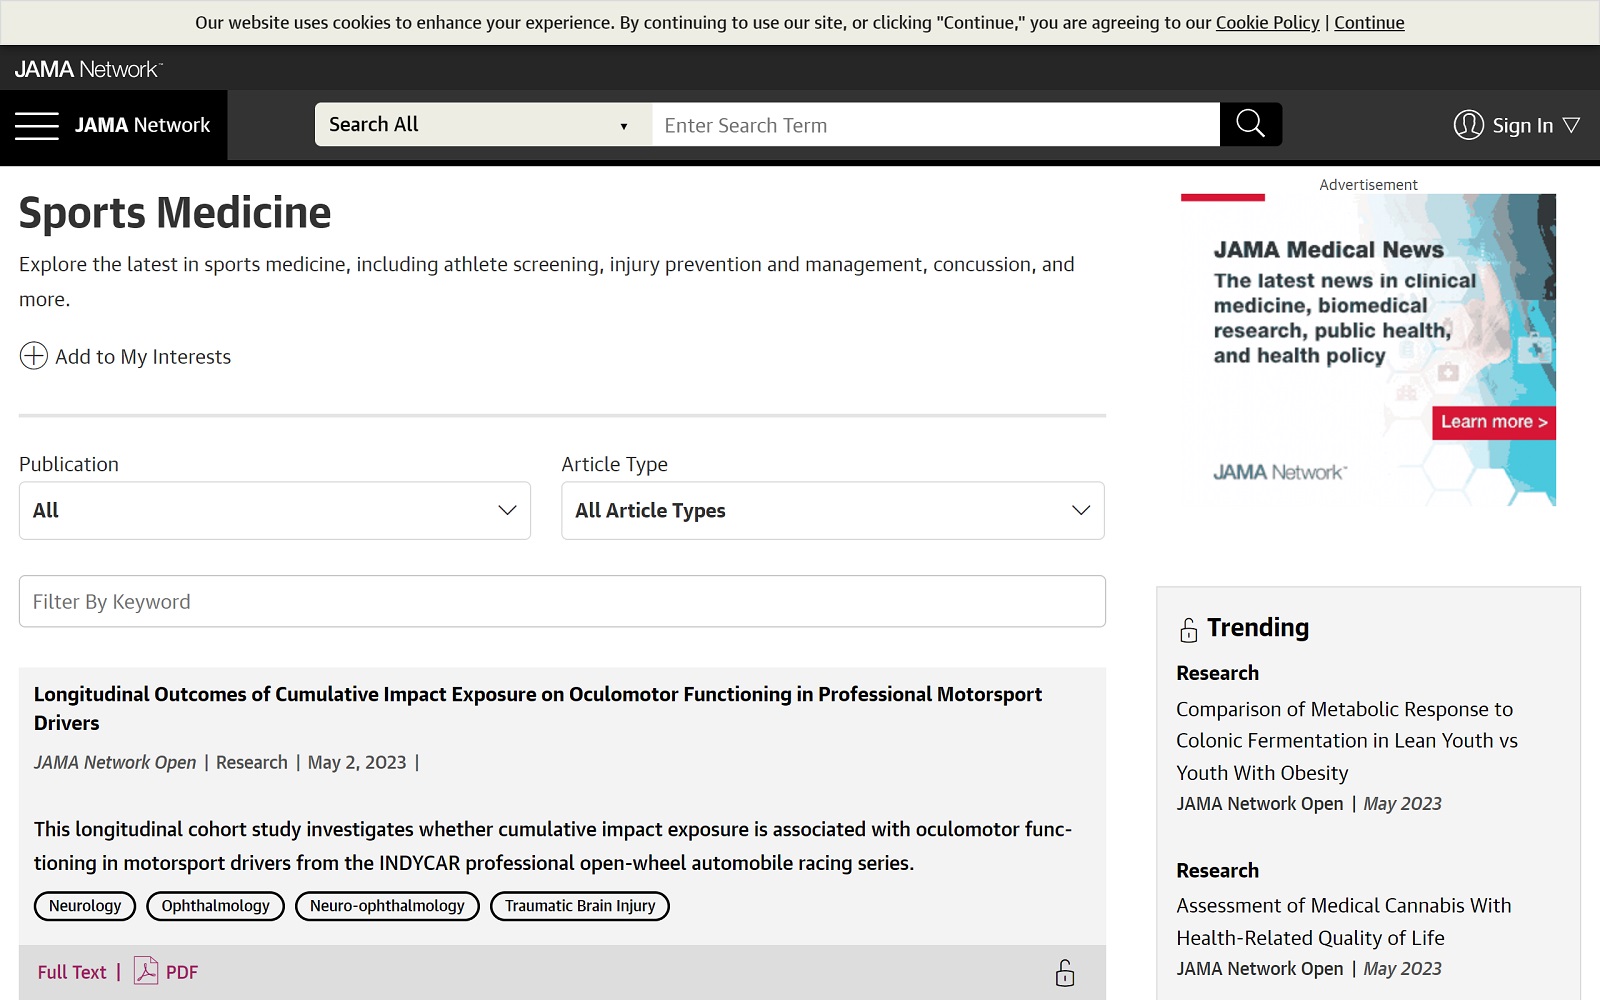
Task: Click the Sign In text
Action: 1523,125
